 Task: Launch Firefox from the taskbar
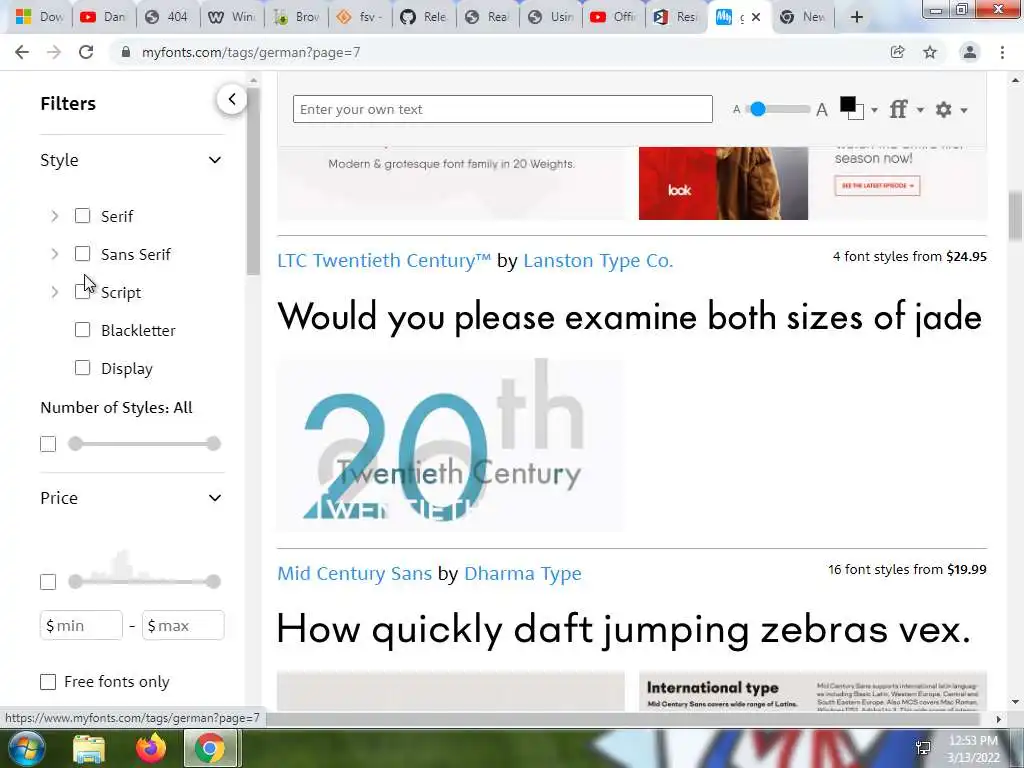150,748
